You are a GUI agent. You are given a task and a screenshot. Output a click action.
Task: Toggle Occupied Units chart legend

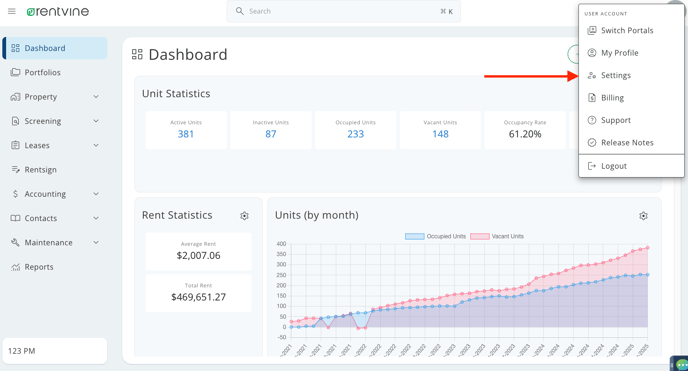point(435,236)
